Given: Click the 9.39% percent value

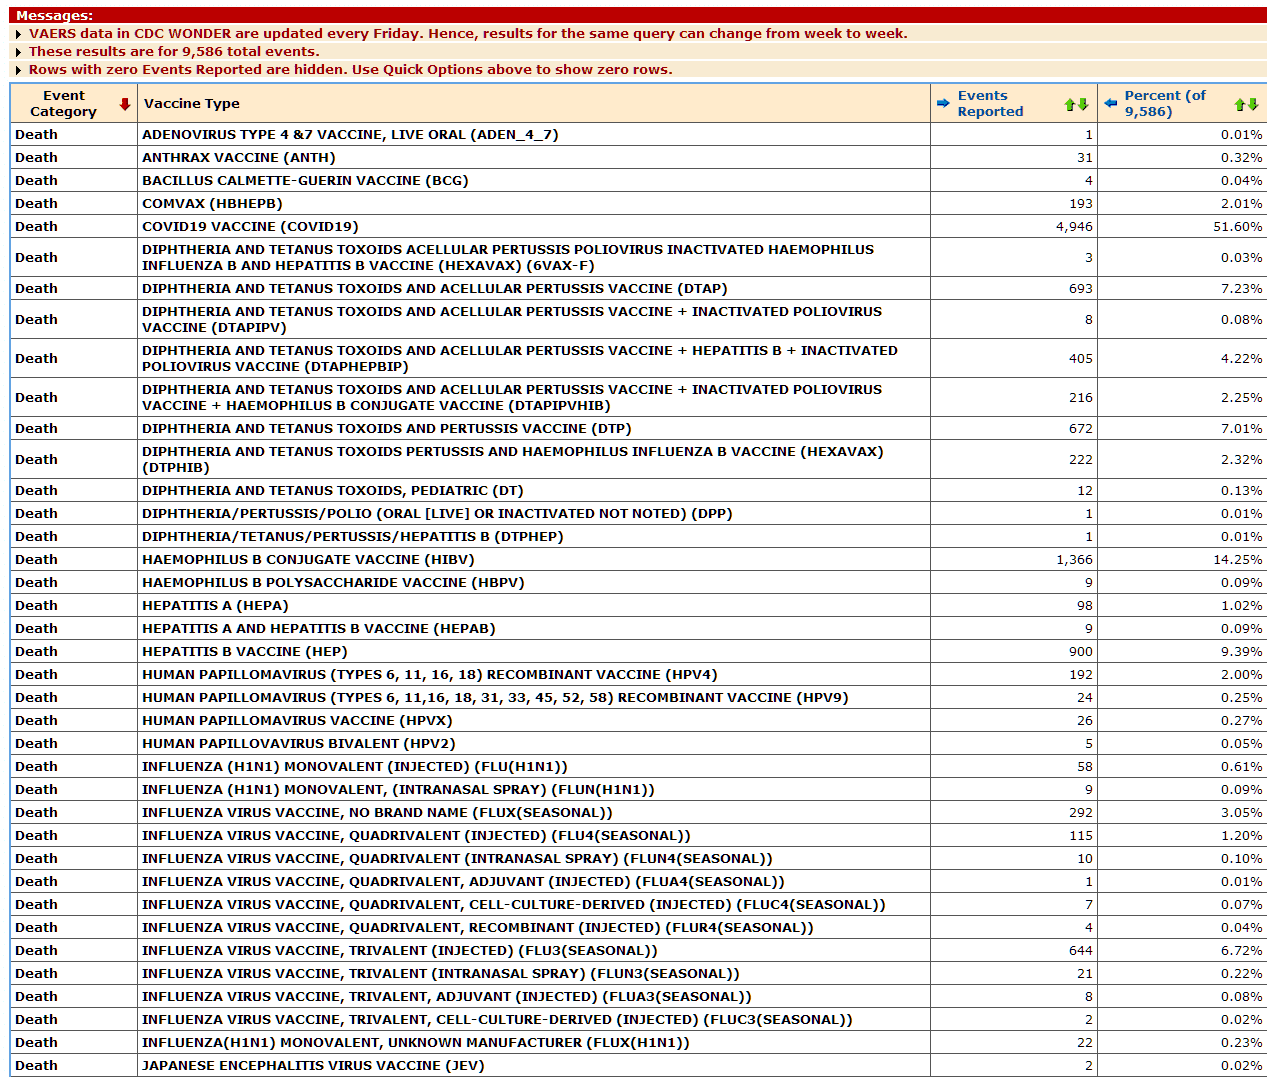Looking at the screenshot, I should (1241, 652).
